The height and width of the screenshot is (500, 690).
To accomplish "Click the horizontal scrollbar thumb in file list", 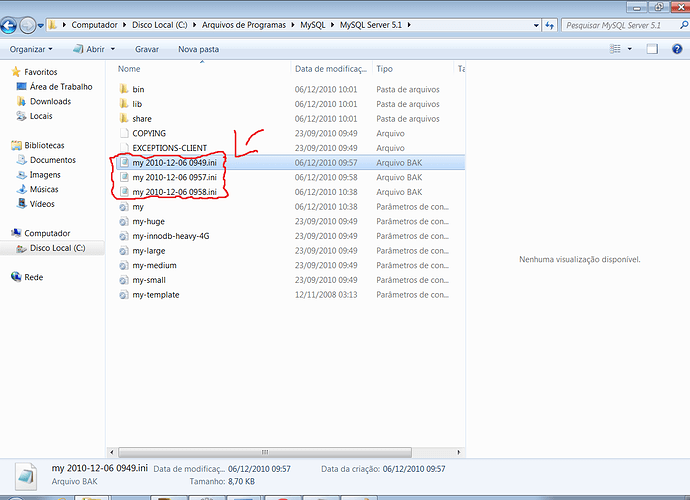I will click(x=265, y=452).
